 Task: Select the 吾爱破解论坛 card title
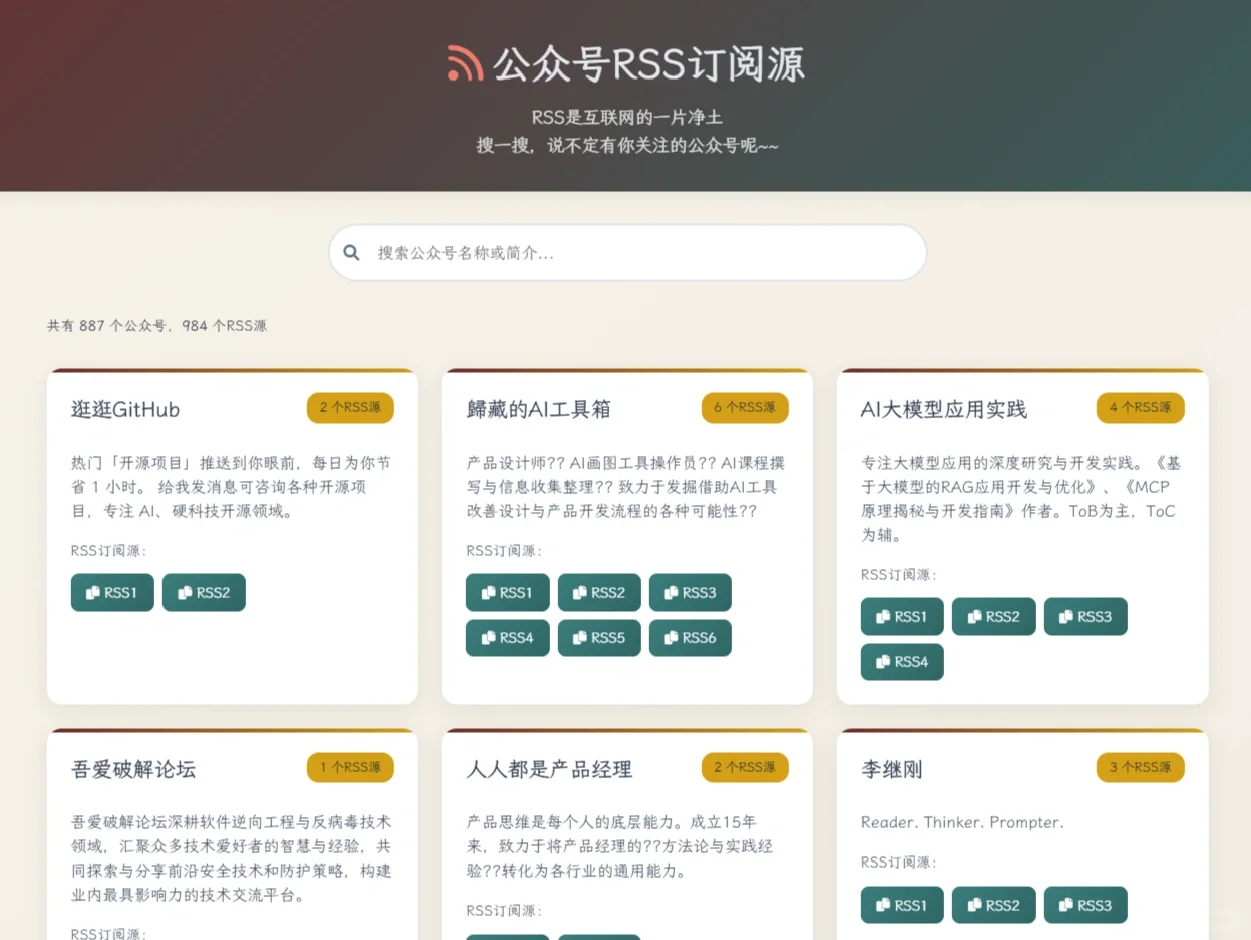pyautogui.click(x=133, y=769)
